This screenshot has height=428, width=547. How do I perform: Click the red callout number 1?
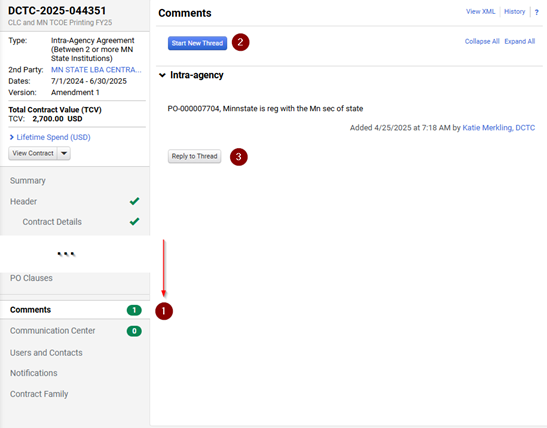pos(164,311)
